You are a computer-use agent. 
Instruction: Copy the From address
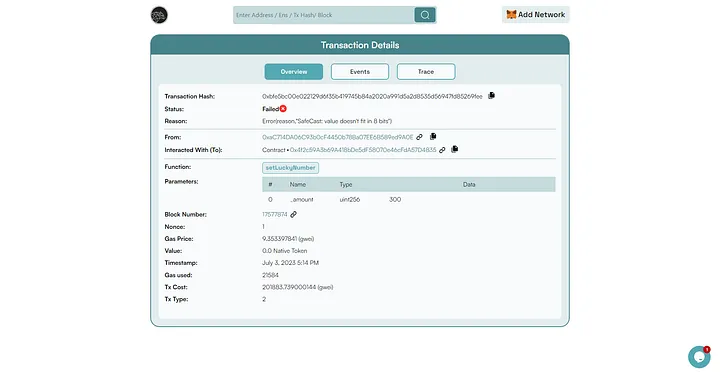coord(433,136)
